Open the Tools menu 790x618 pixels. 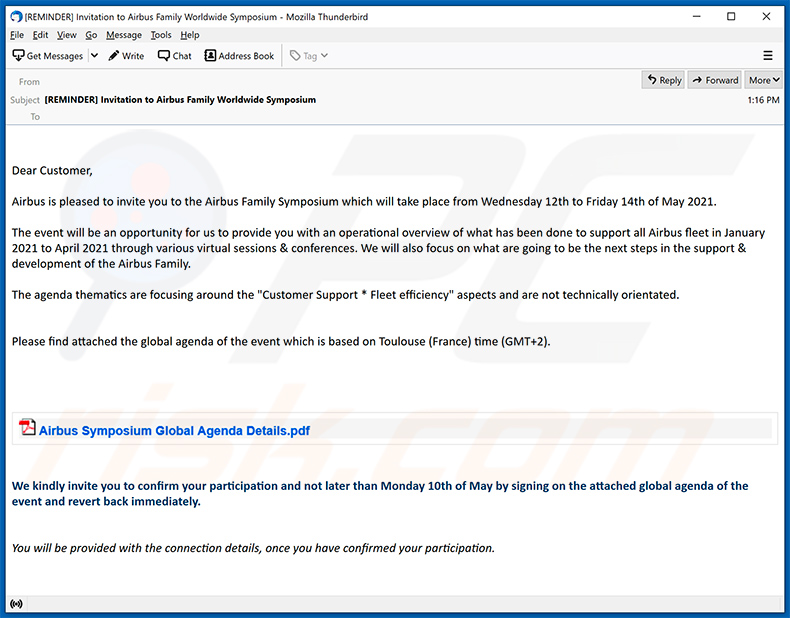pyautogui.click(x=161, y=35)
